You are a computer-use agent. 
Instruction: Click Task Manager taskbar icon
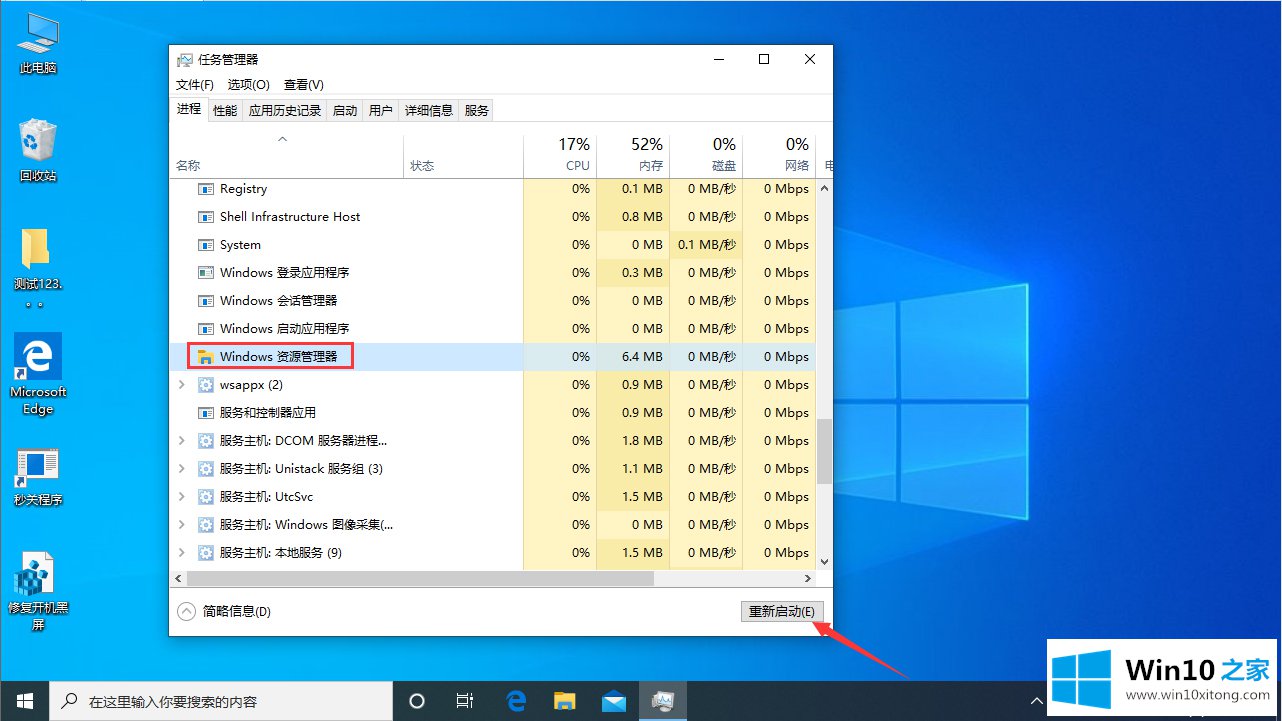pyautogui.click(x=663, y=701)
